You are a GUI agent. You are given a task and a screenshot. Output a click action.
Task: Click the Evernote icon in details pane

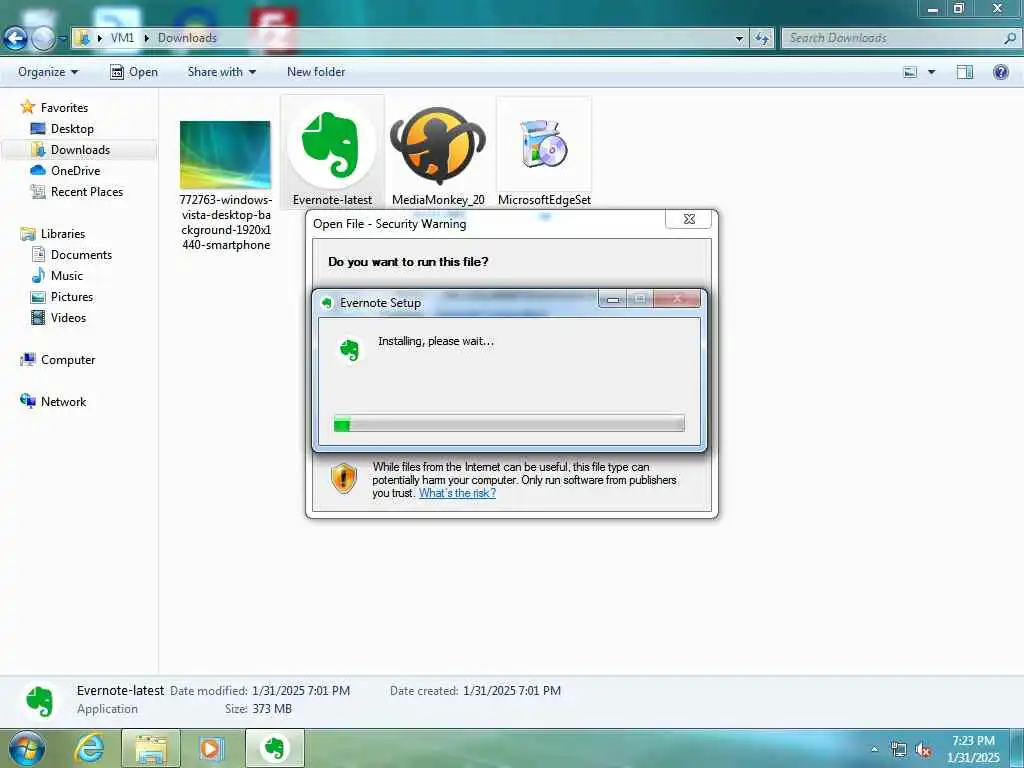pyautogui.click(x=39, y=701)
